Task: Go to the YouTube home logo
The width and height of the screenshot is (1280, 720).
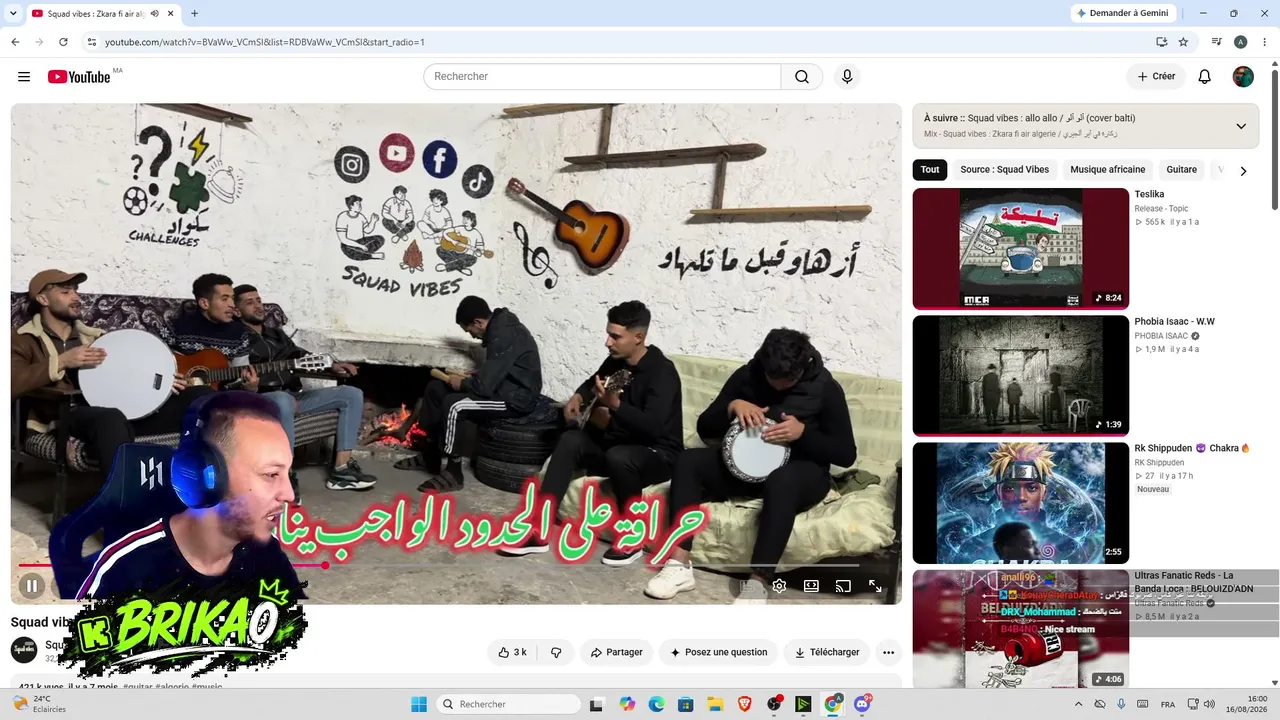Action: click(79, 77)
